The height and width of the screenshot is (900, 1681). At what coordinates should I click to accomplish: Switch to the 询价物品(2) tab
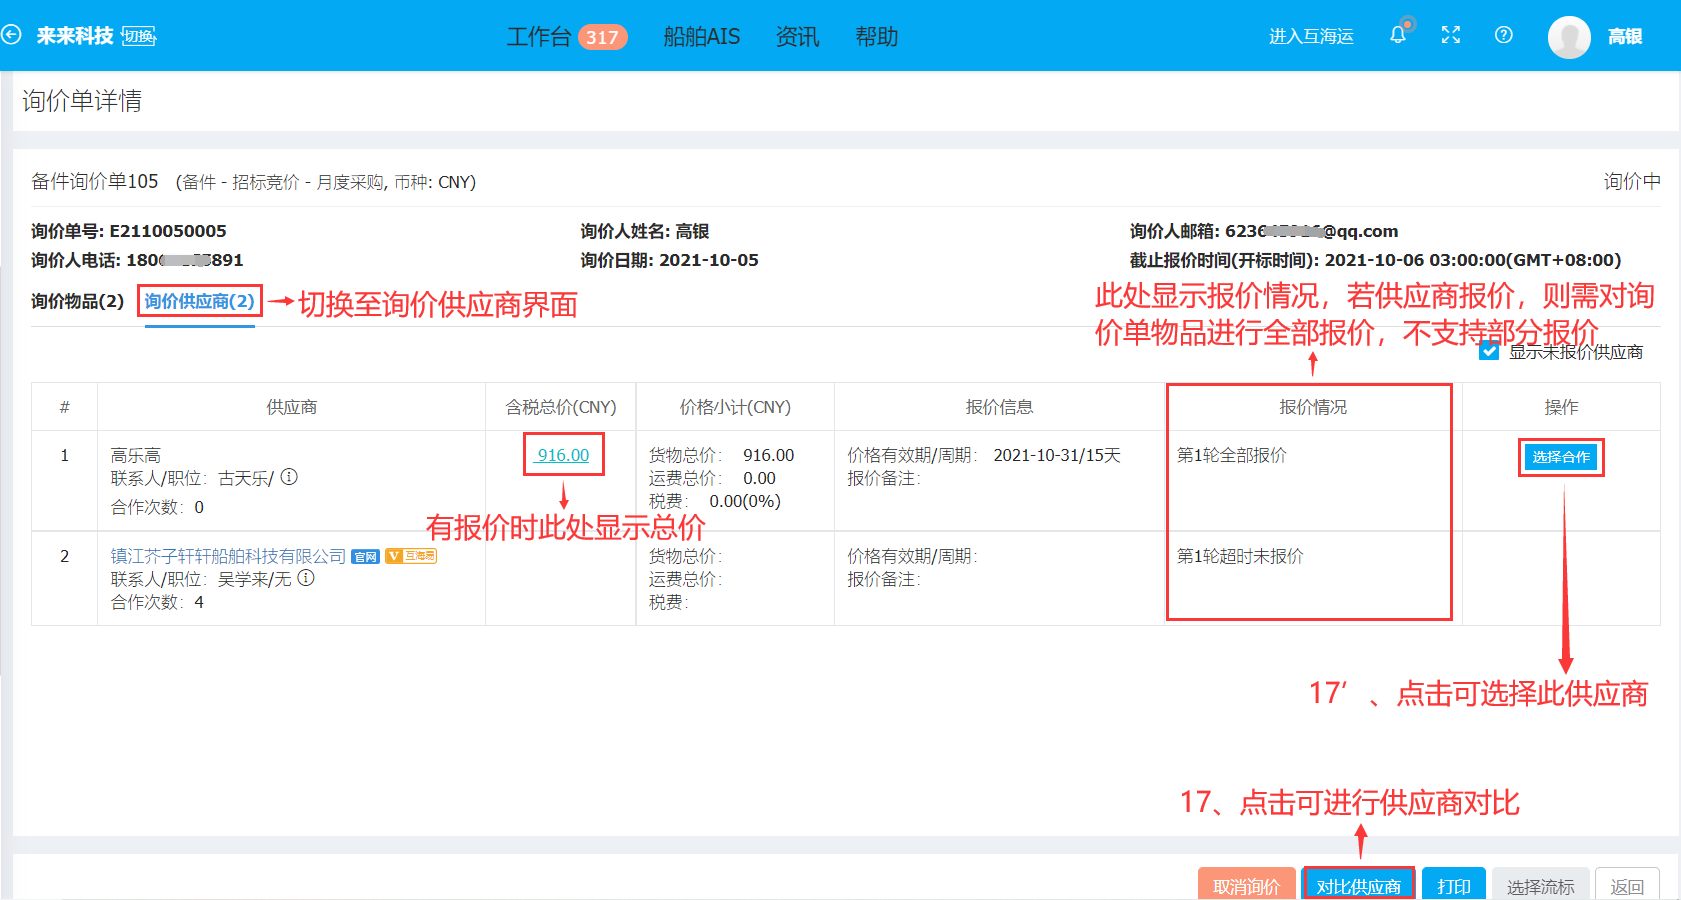click(77, 301)
